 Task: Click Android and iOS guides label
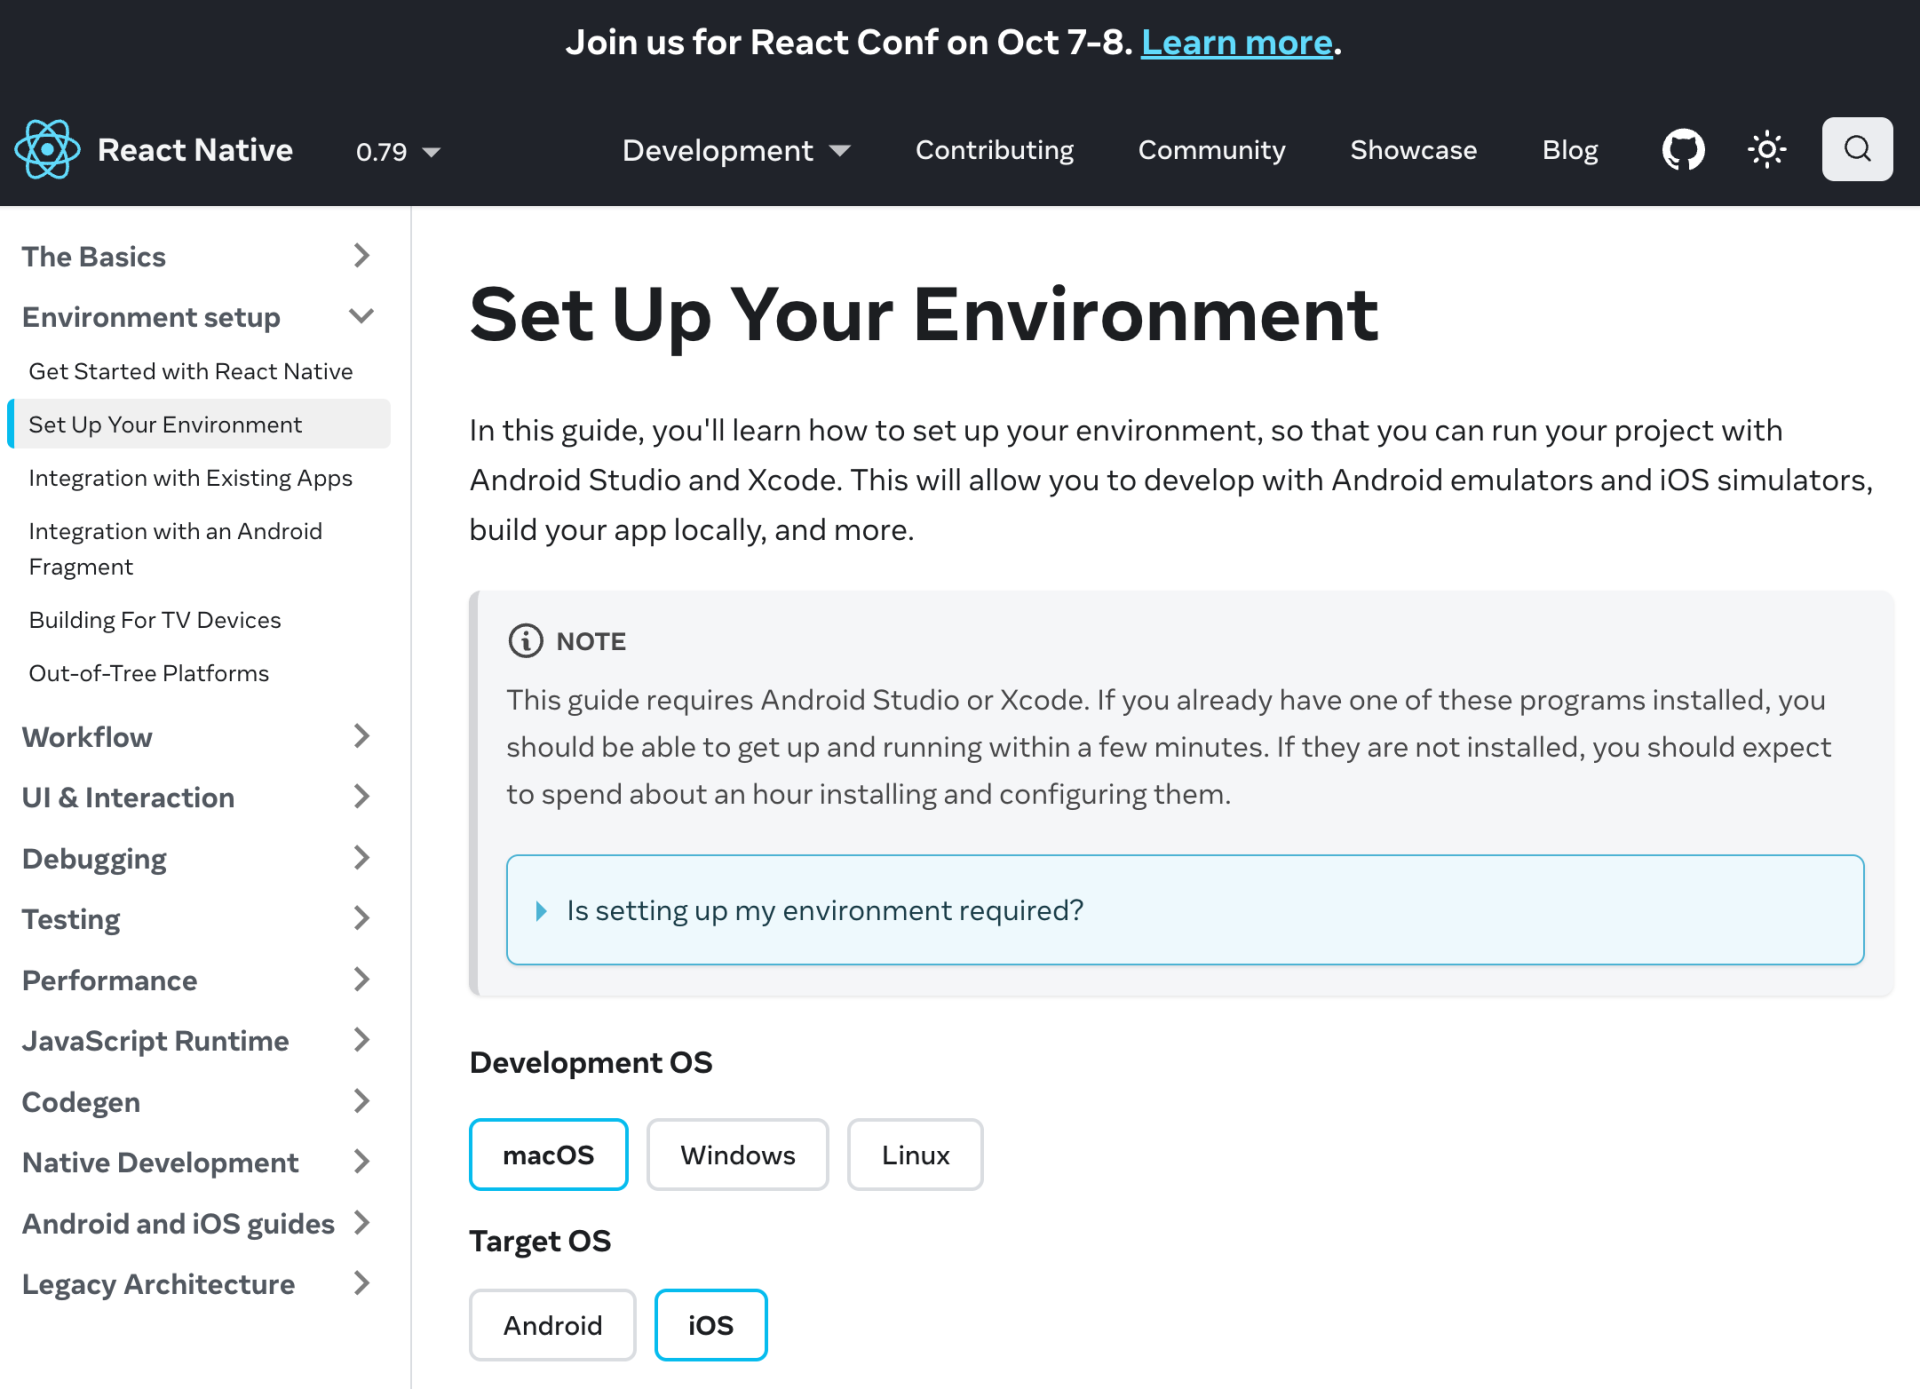[x=178, y=1224]
